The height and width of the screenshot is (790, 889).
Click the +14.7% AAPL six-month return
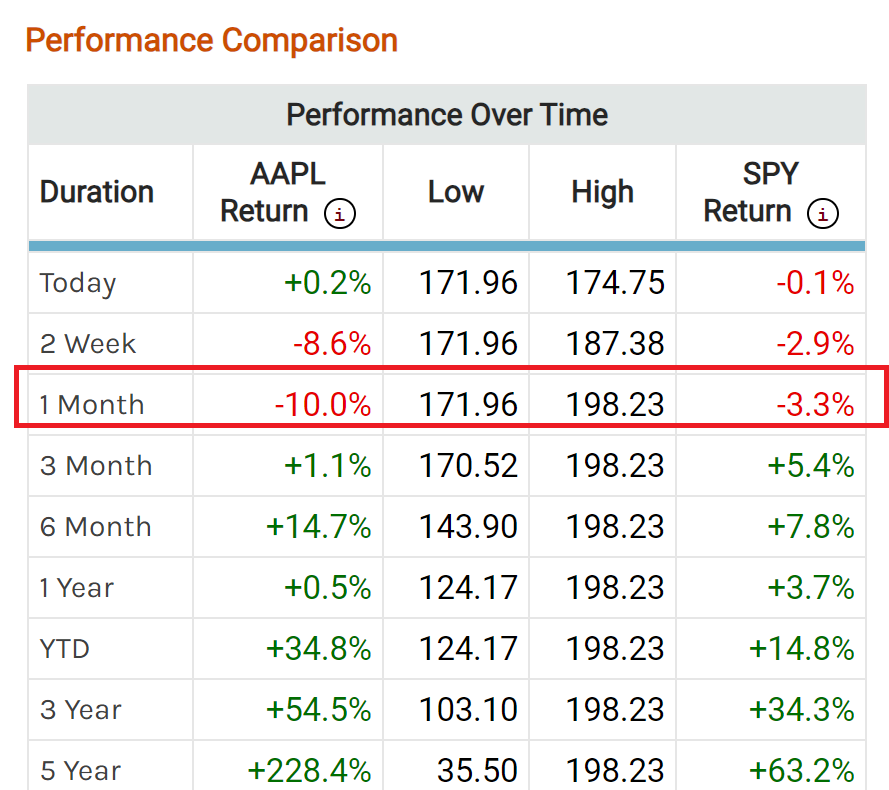319,526
